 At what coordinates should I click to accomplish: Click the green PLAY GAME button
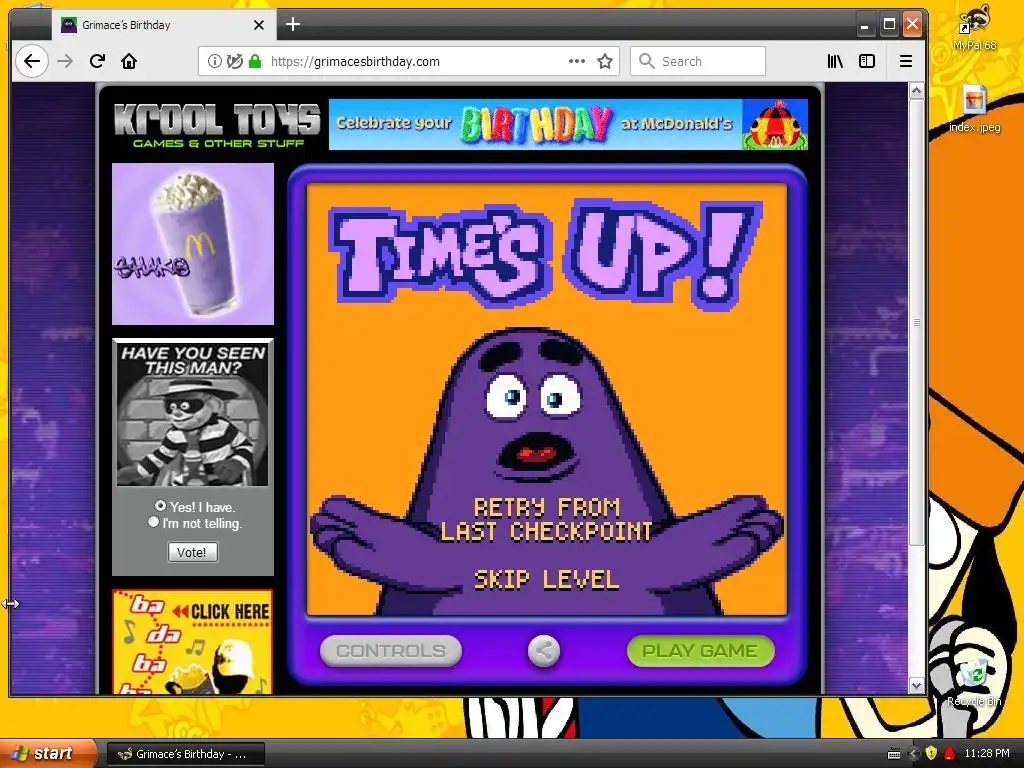[x=700, y=651]
